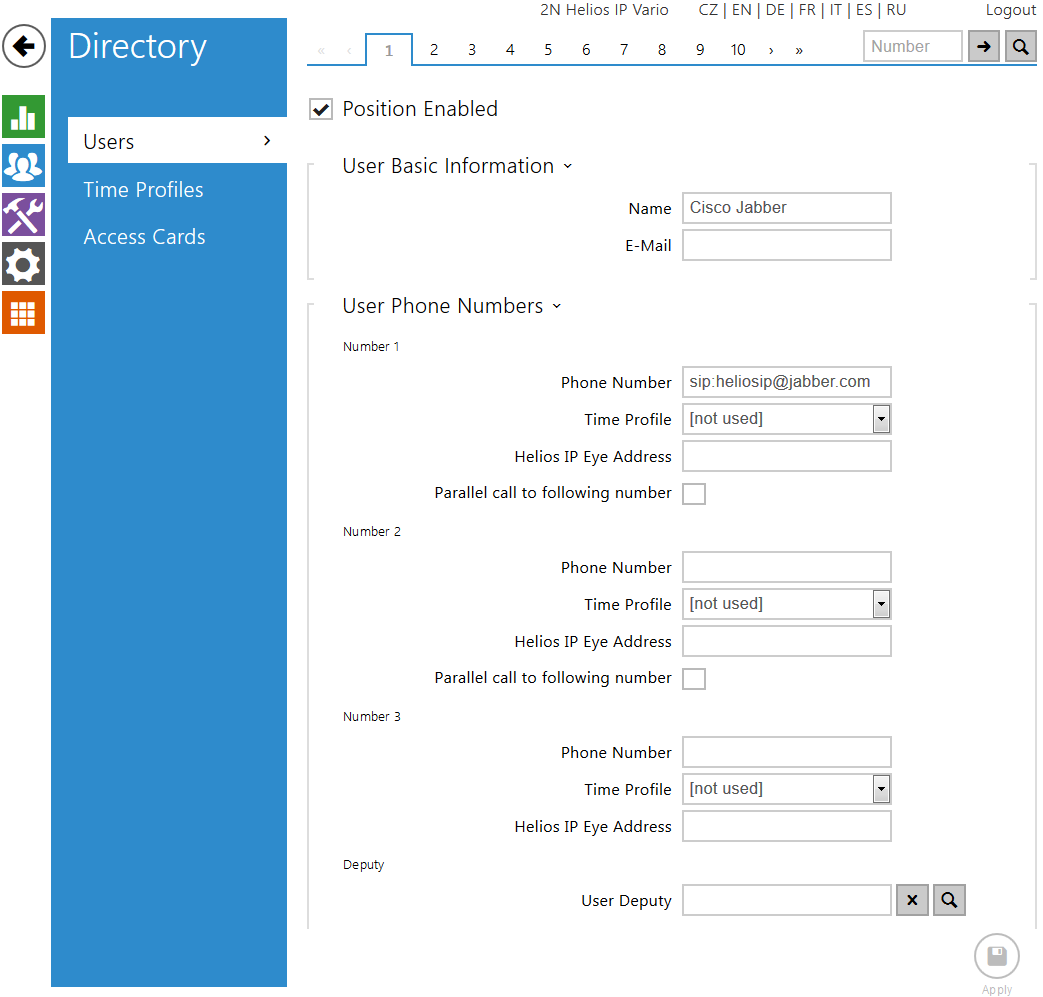The image size is (1043, 997).
Task: Uncheck the Position Enabled checkbox
Action: 321,110
